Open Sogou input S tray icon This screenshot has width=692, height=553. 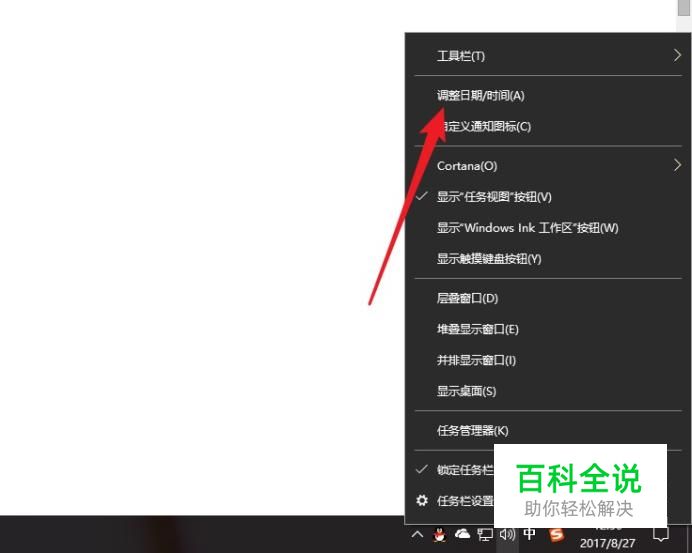click(556, 534)
